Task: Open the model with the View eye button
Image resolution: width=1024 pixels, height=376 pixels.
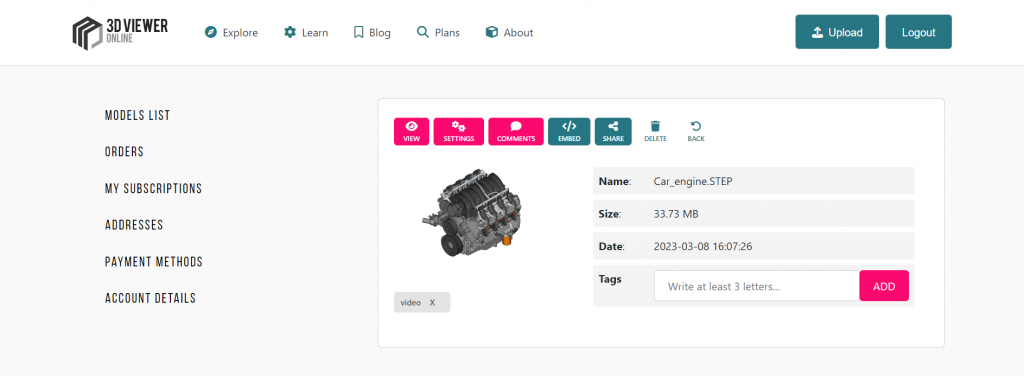Action: point(411,131)
